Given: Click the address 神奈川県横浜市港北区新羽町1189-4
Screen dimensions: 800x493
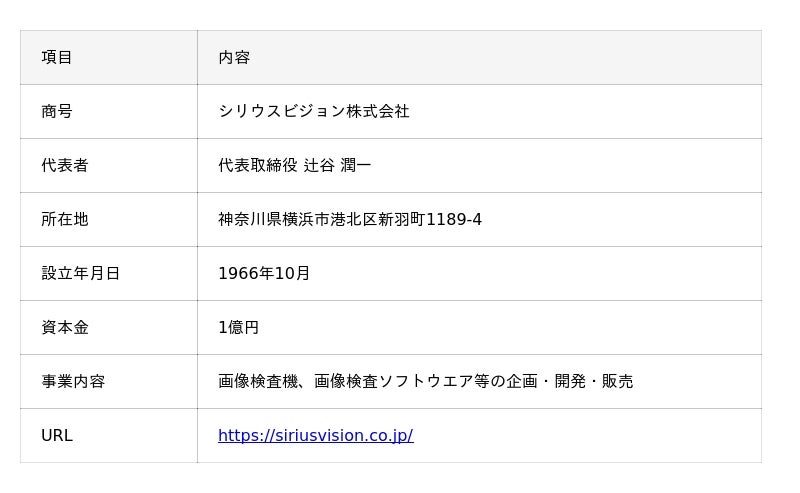Looking at the screenshot, I should click(x=349, y=220).
